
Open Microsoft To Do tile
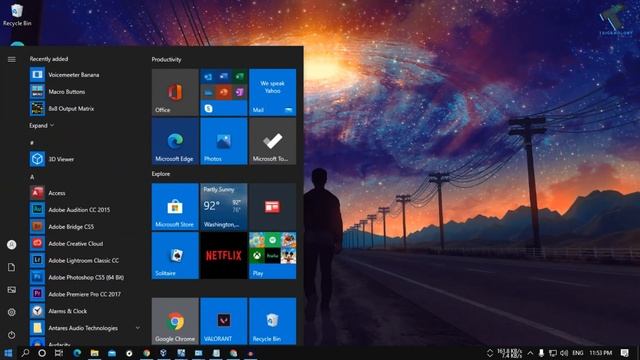[x=273, y=141]
